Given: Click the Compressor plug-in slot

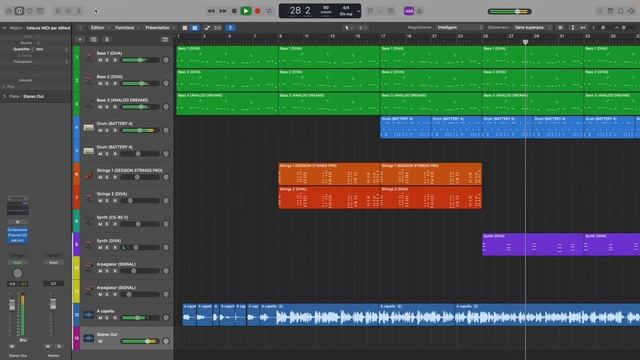Looking at the screenshot, I should click(17, 230).
